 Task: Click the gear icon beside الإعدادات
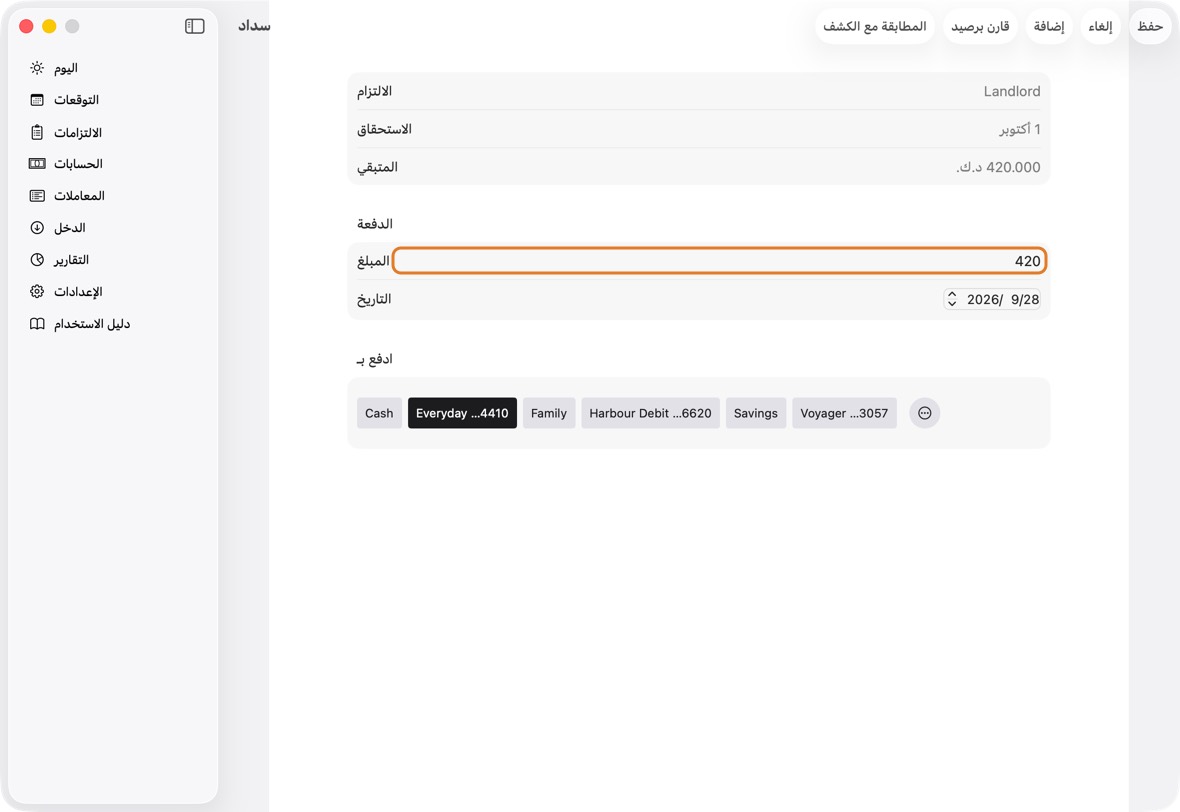tap(37, 291)
